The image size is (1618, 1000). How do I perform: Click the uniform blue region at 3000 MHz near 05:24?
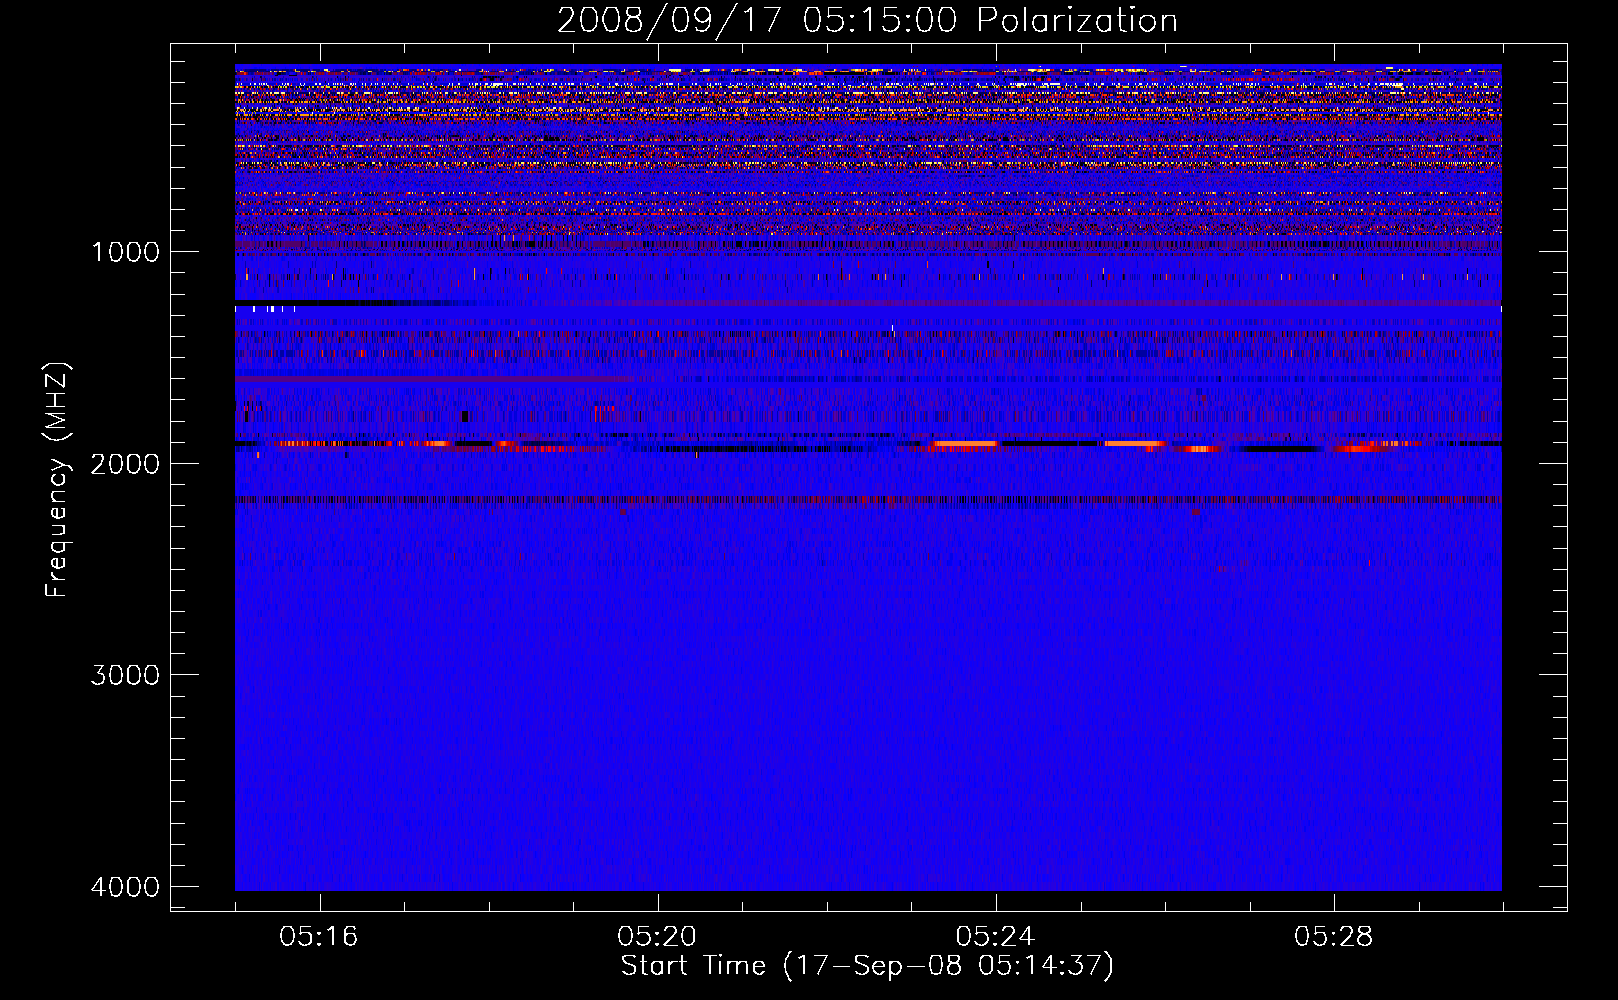click(x=995, y=675)
